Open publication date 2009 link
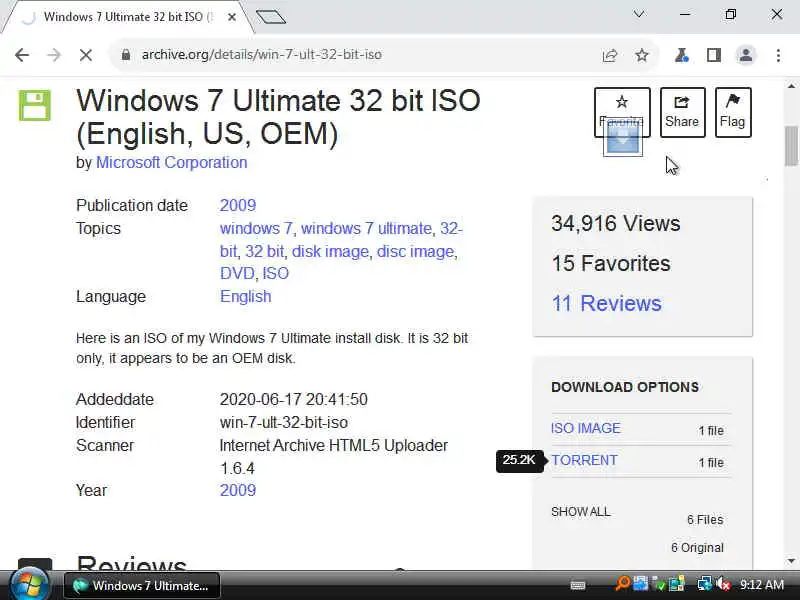 tap(238, 205)
